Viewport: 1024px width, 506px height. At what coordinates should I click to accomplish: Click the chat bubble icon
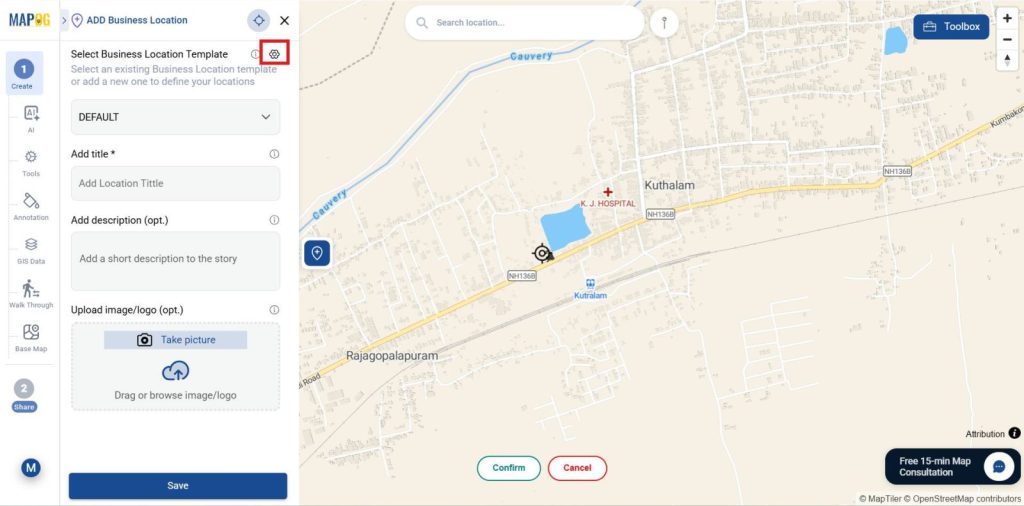[999, 466]
